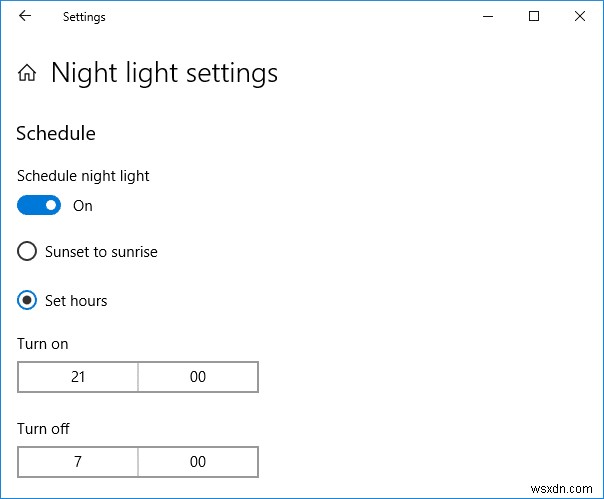The width and height of the screenshot is (604, 499).
Task: Maximize the Settings window
Action: pos(534,16)
